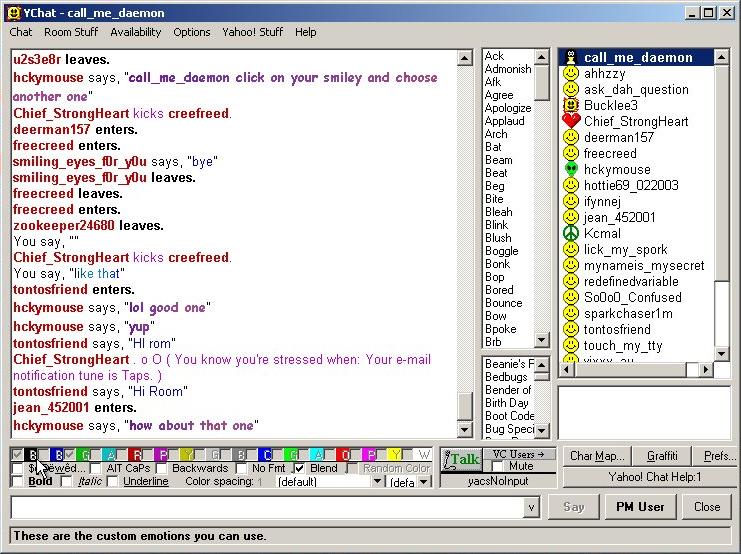Click smiley icon next to jean_452001
This screenshot has width=741, height=554.
[x=571, y=217]
